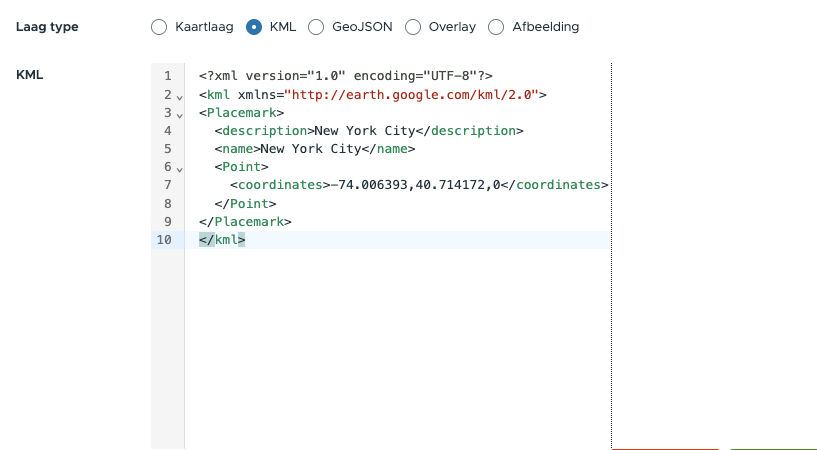Click New York City text inside name tag
This screenshot has height=450, width=817.
310,149
